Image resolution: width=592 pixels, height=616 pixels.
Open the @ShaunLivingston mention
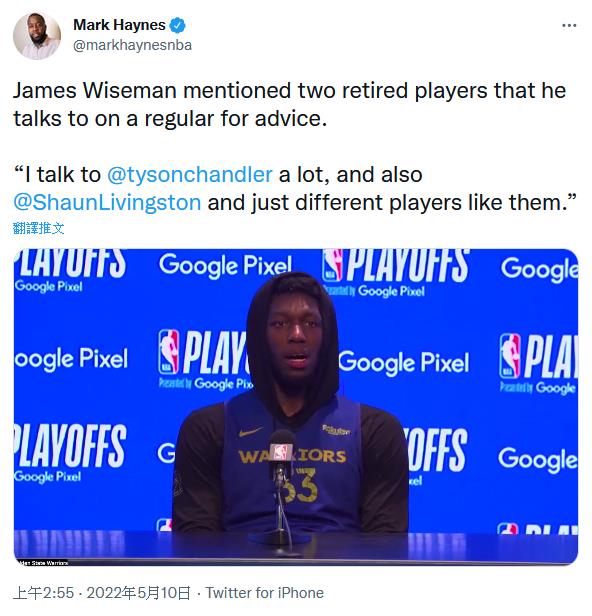(x=107, y=203)
